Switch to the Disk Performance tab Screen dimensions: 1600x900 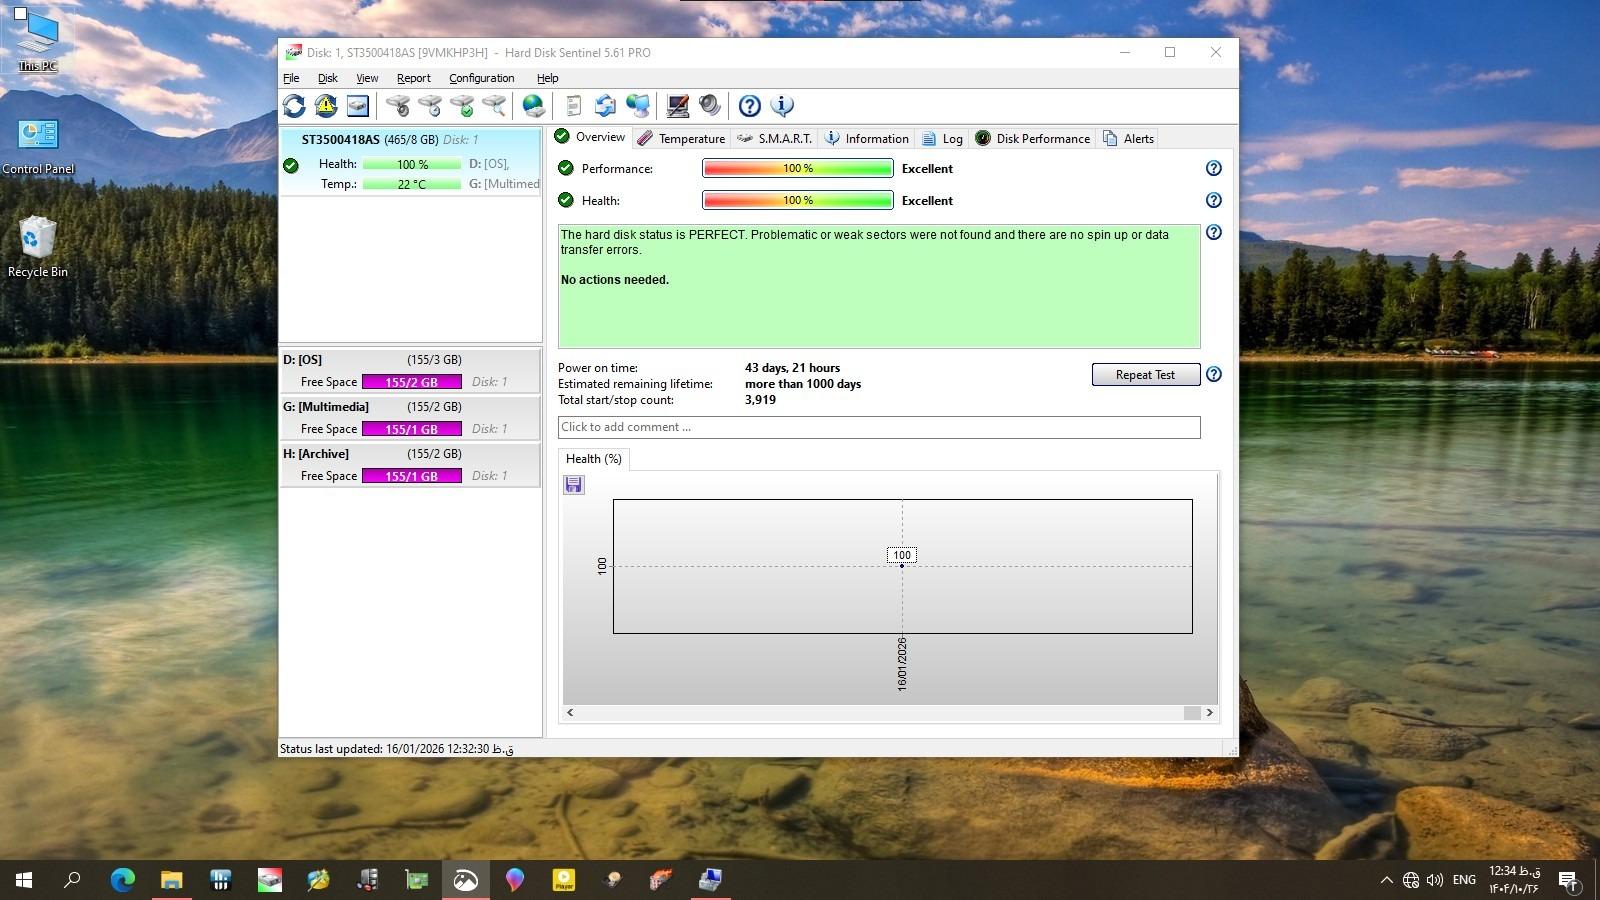(1033, 139)
